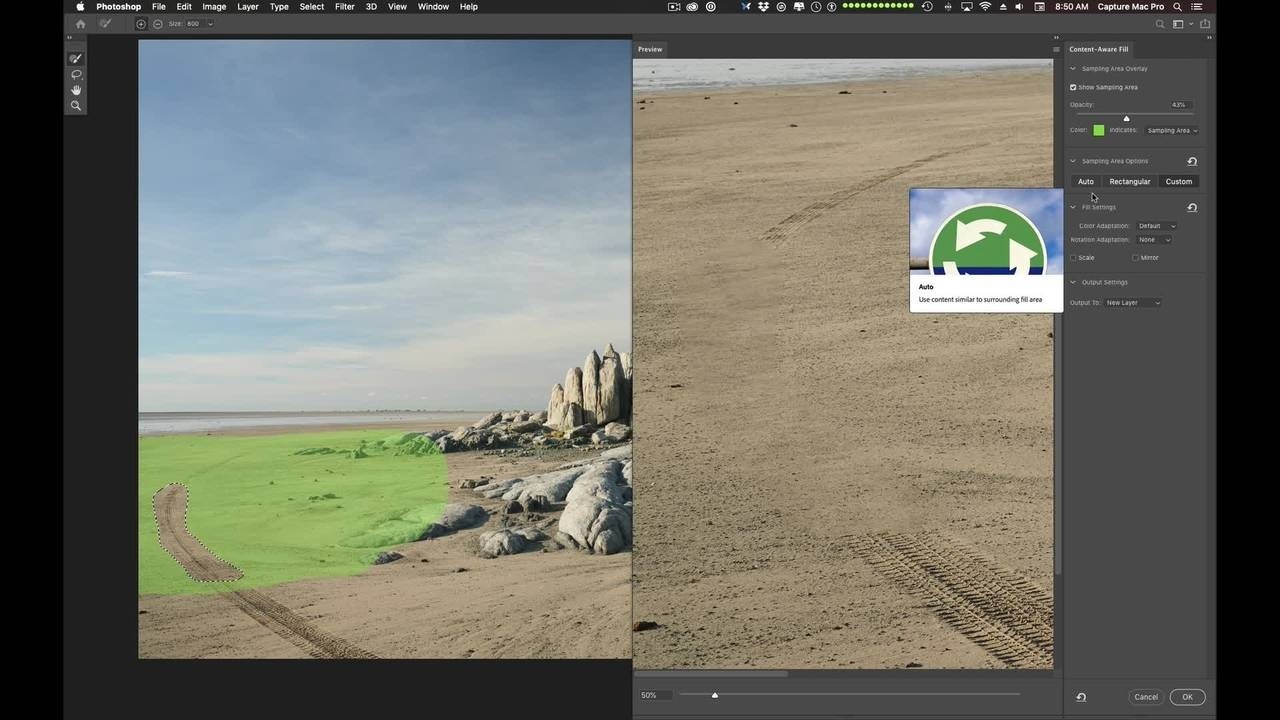Choose Rectangular sampling area option
The width and height of the screenshot is (1280, 720).
(1129, 182)
